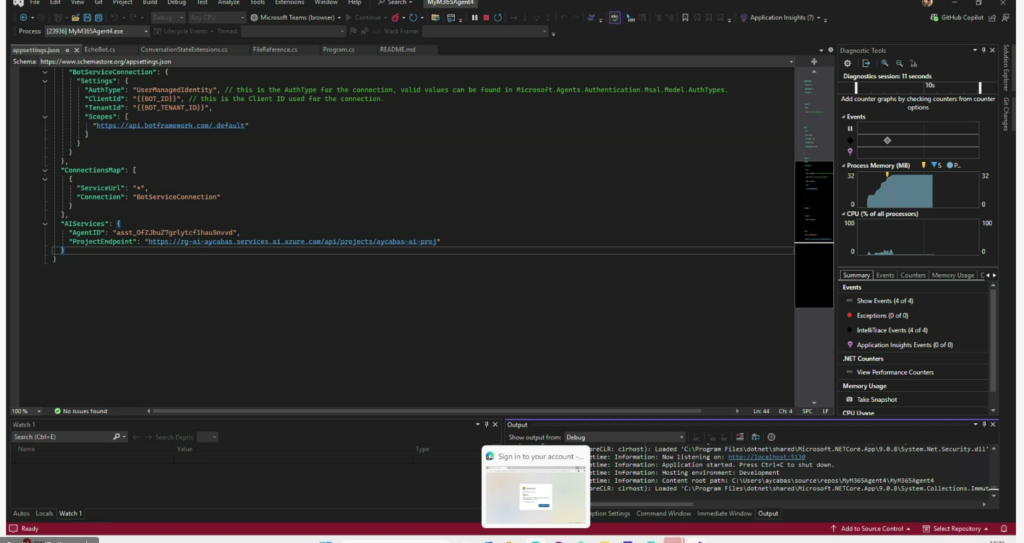The image size is (1024, 543).
Task: Open Process MyM365Agent4.exe dropdown
Action: click(97, 31)
